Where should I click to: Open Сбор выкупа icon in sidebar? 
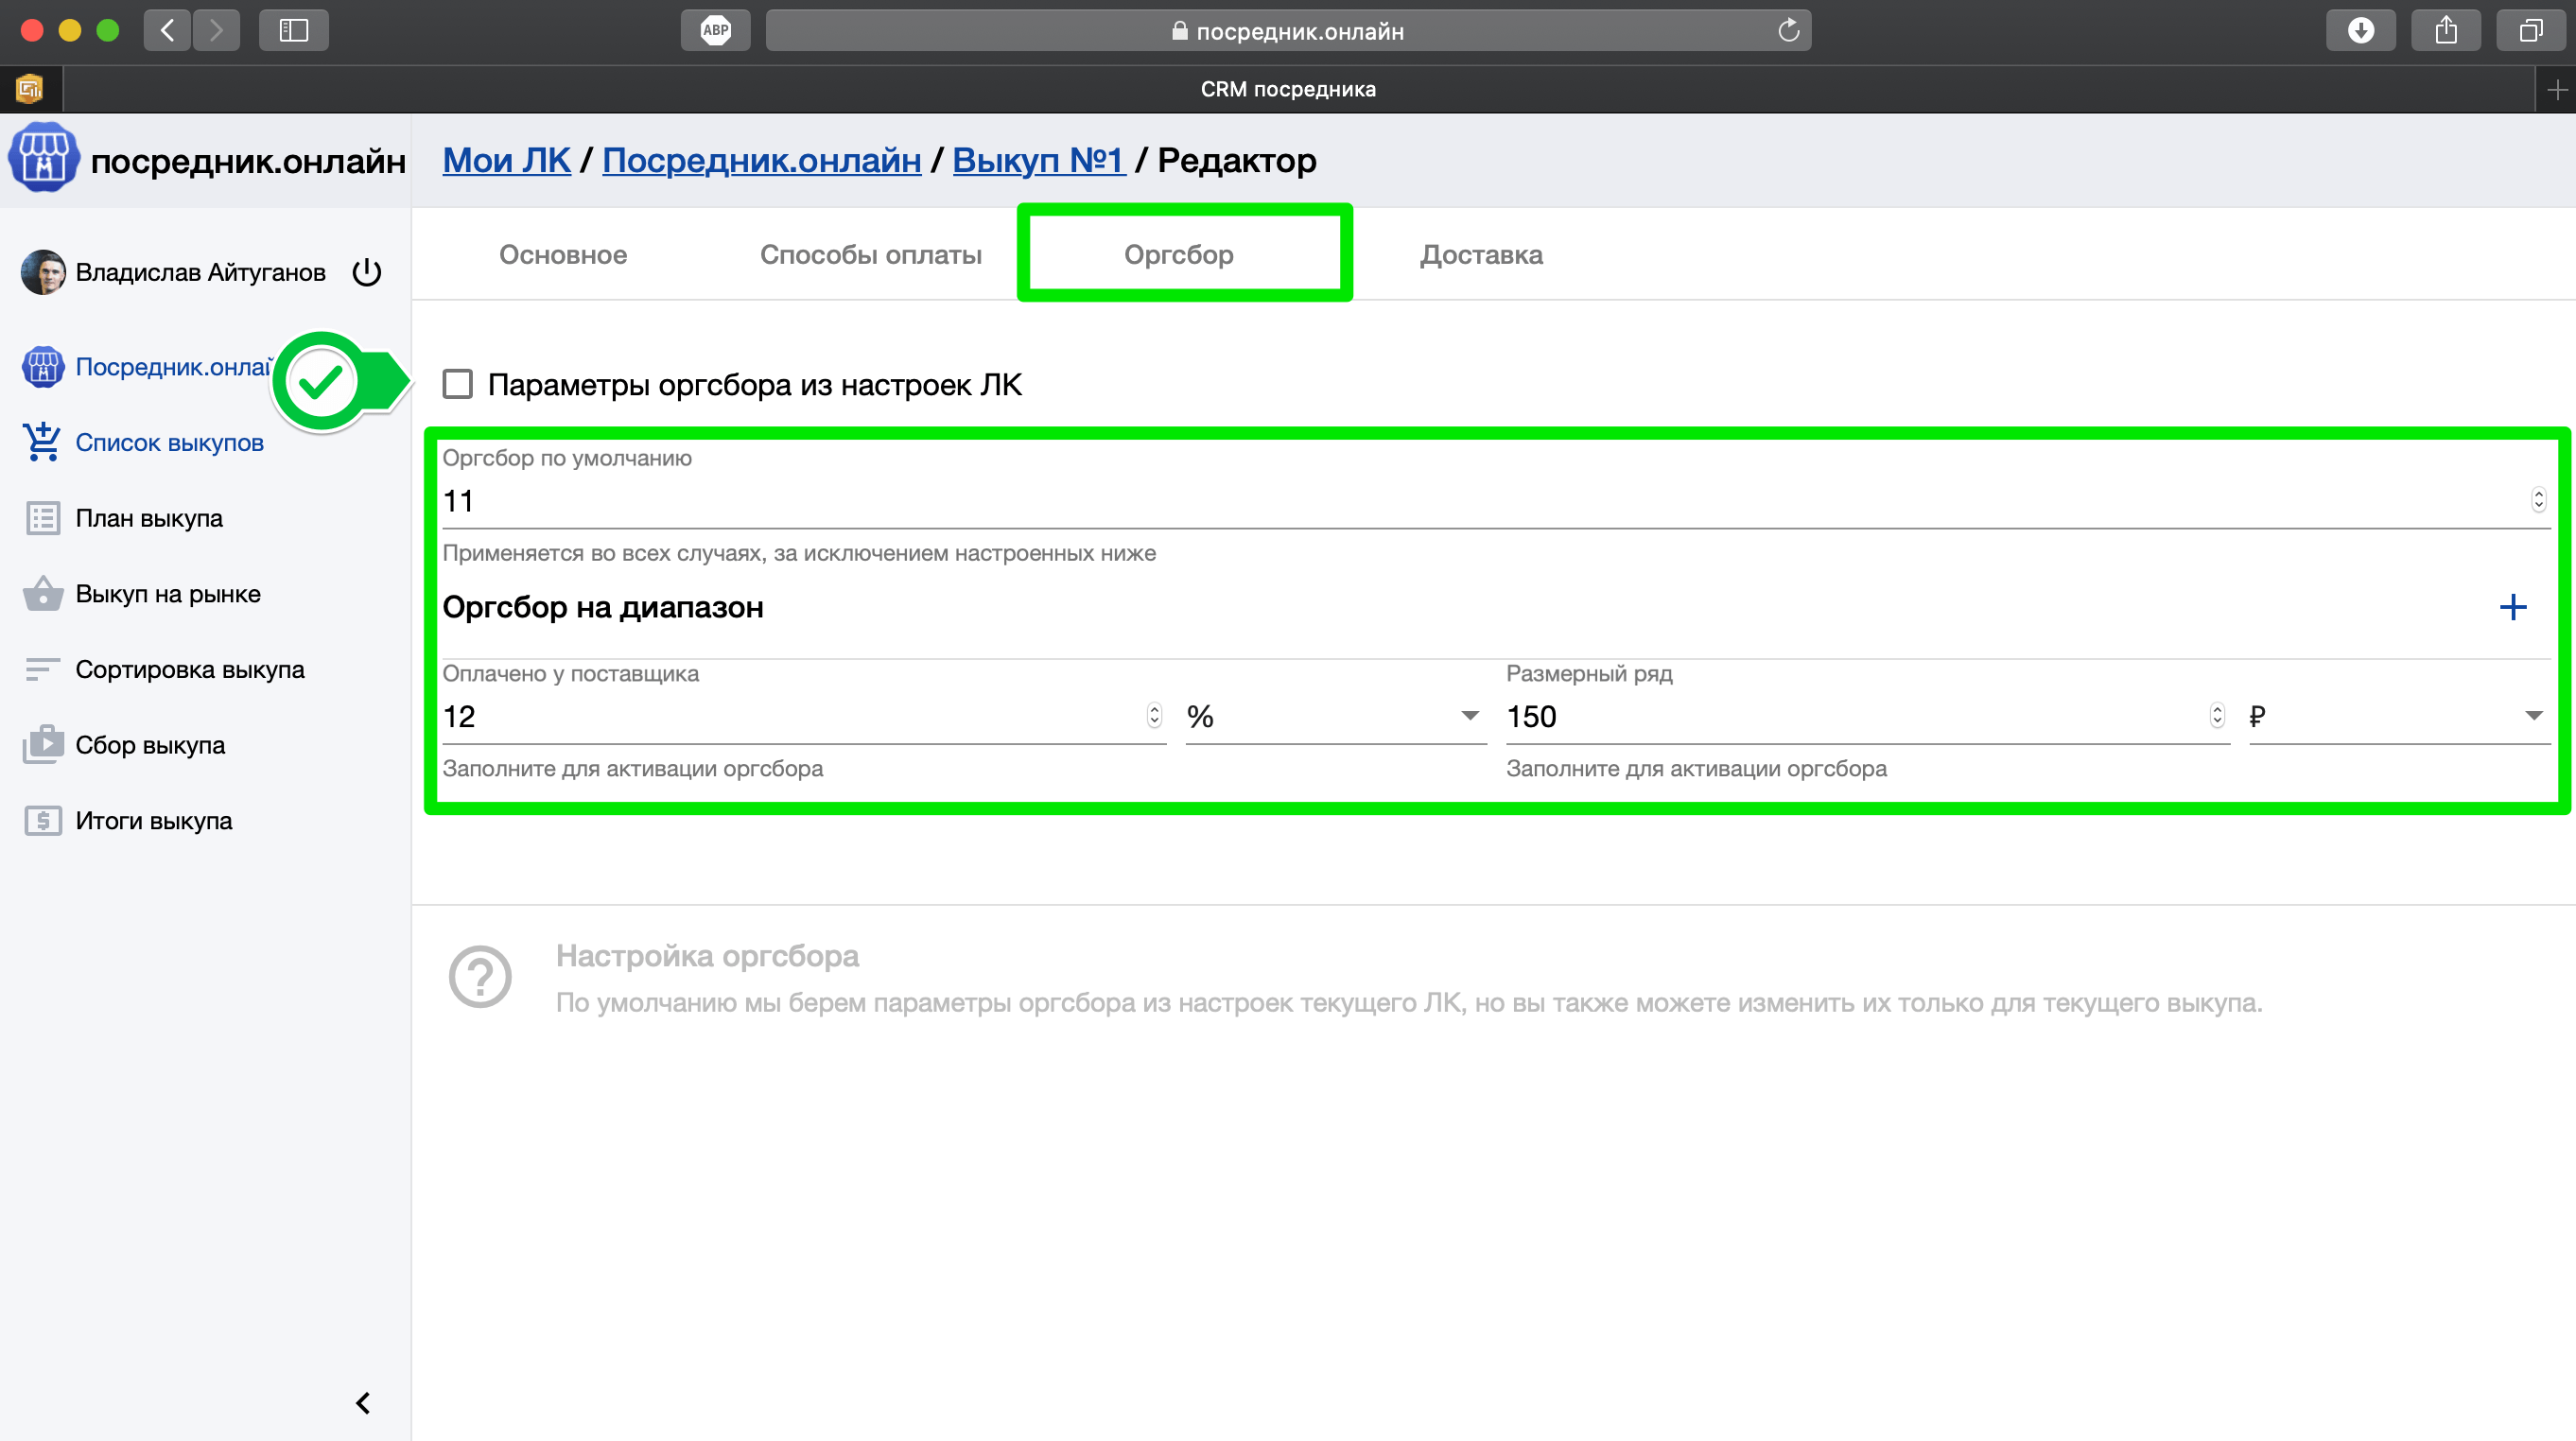coord(42,745)
